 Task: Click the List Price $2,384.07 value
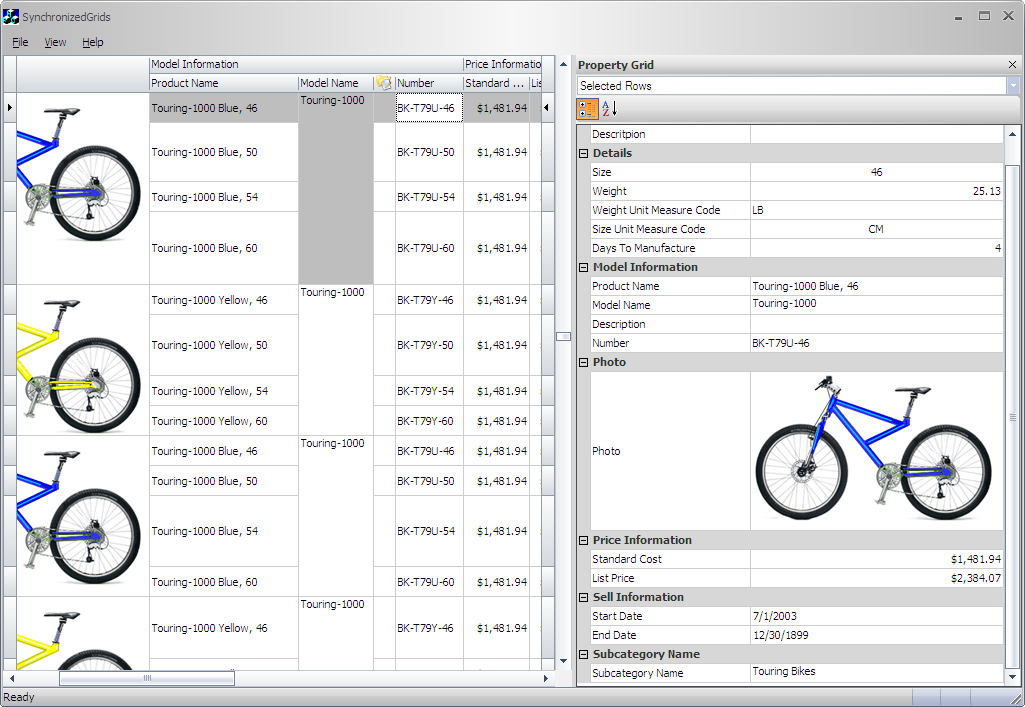(877, 578)
